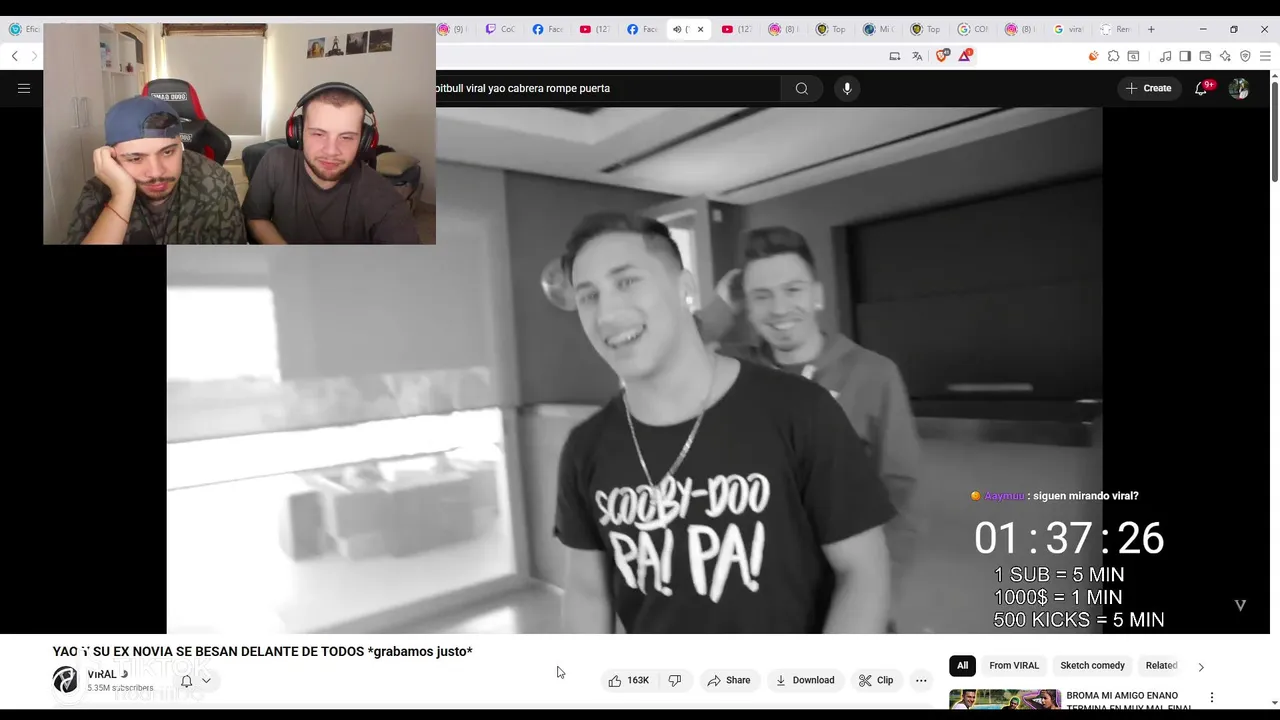
Task: Download the video with the Download button
Action: (805, 680)
